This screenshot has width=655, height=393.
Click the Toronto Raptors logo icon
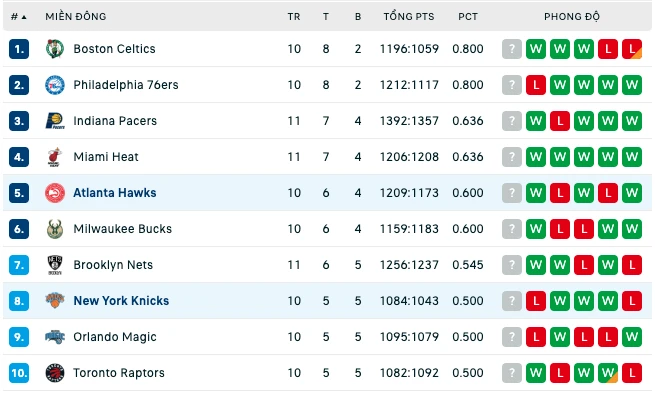(x=55, y=373)
